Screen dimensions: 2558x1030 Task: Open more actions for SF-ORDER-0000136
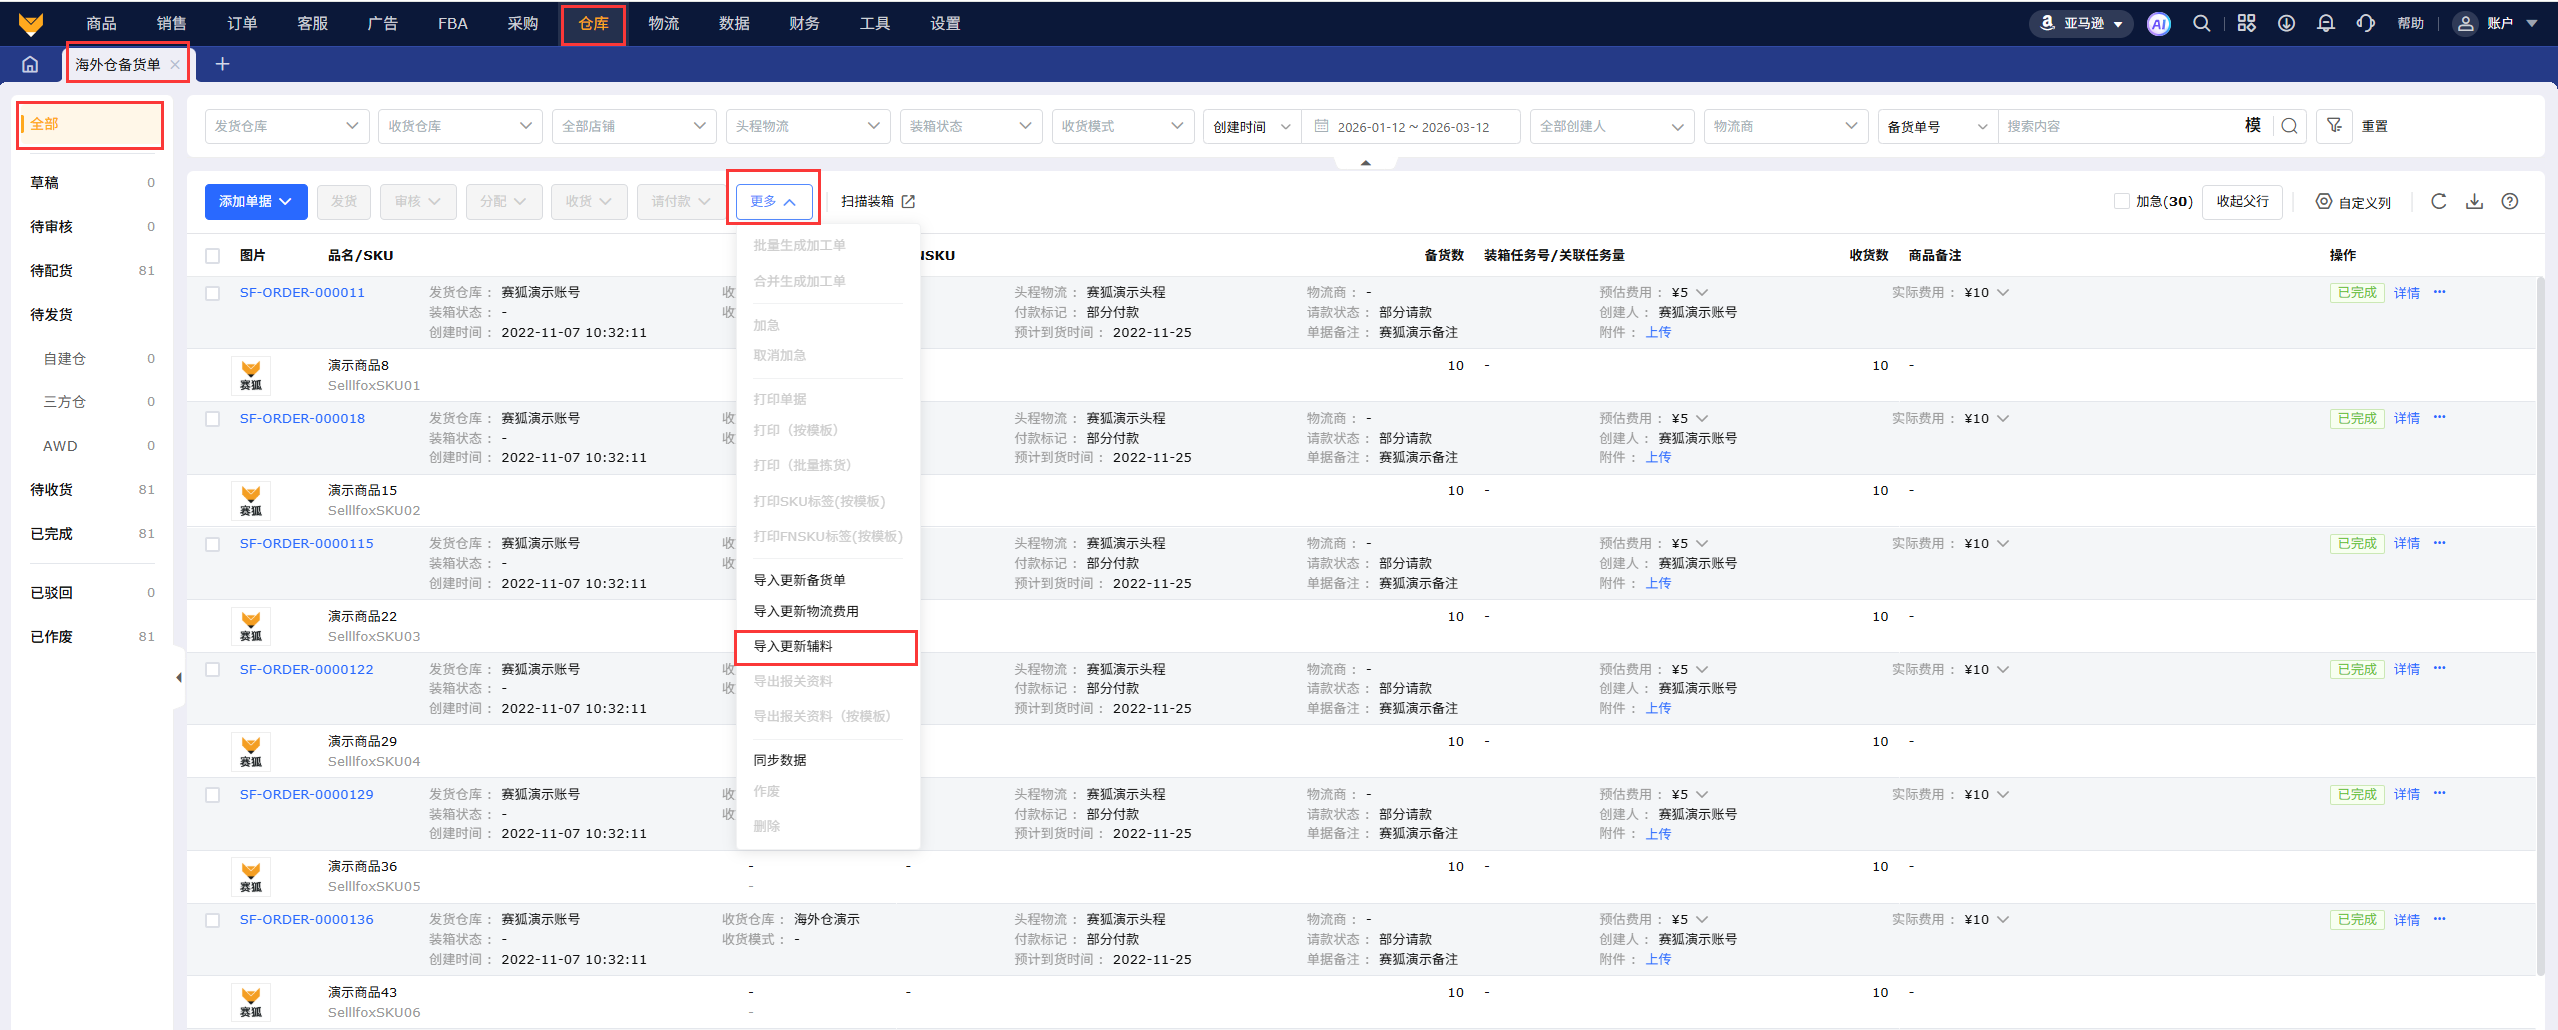point(2439,919)
